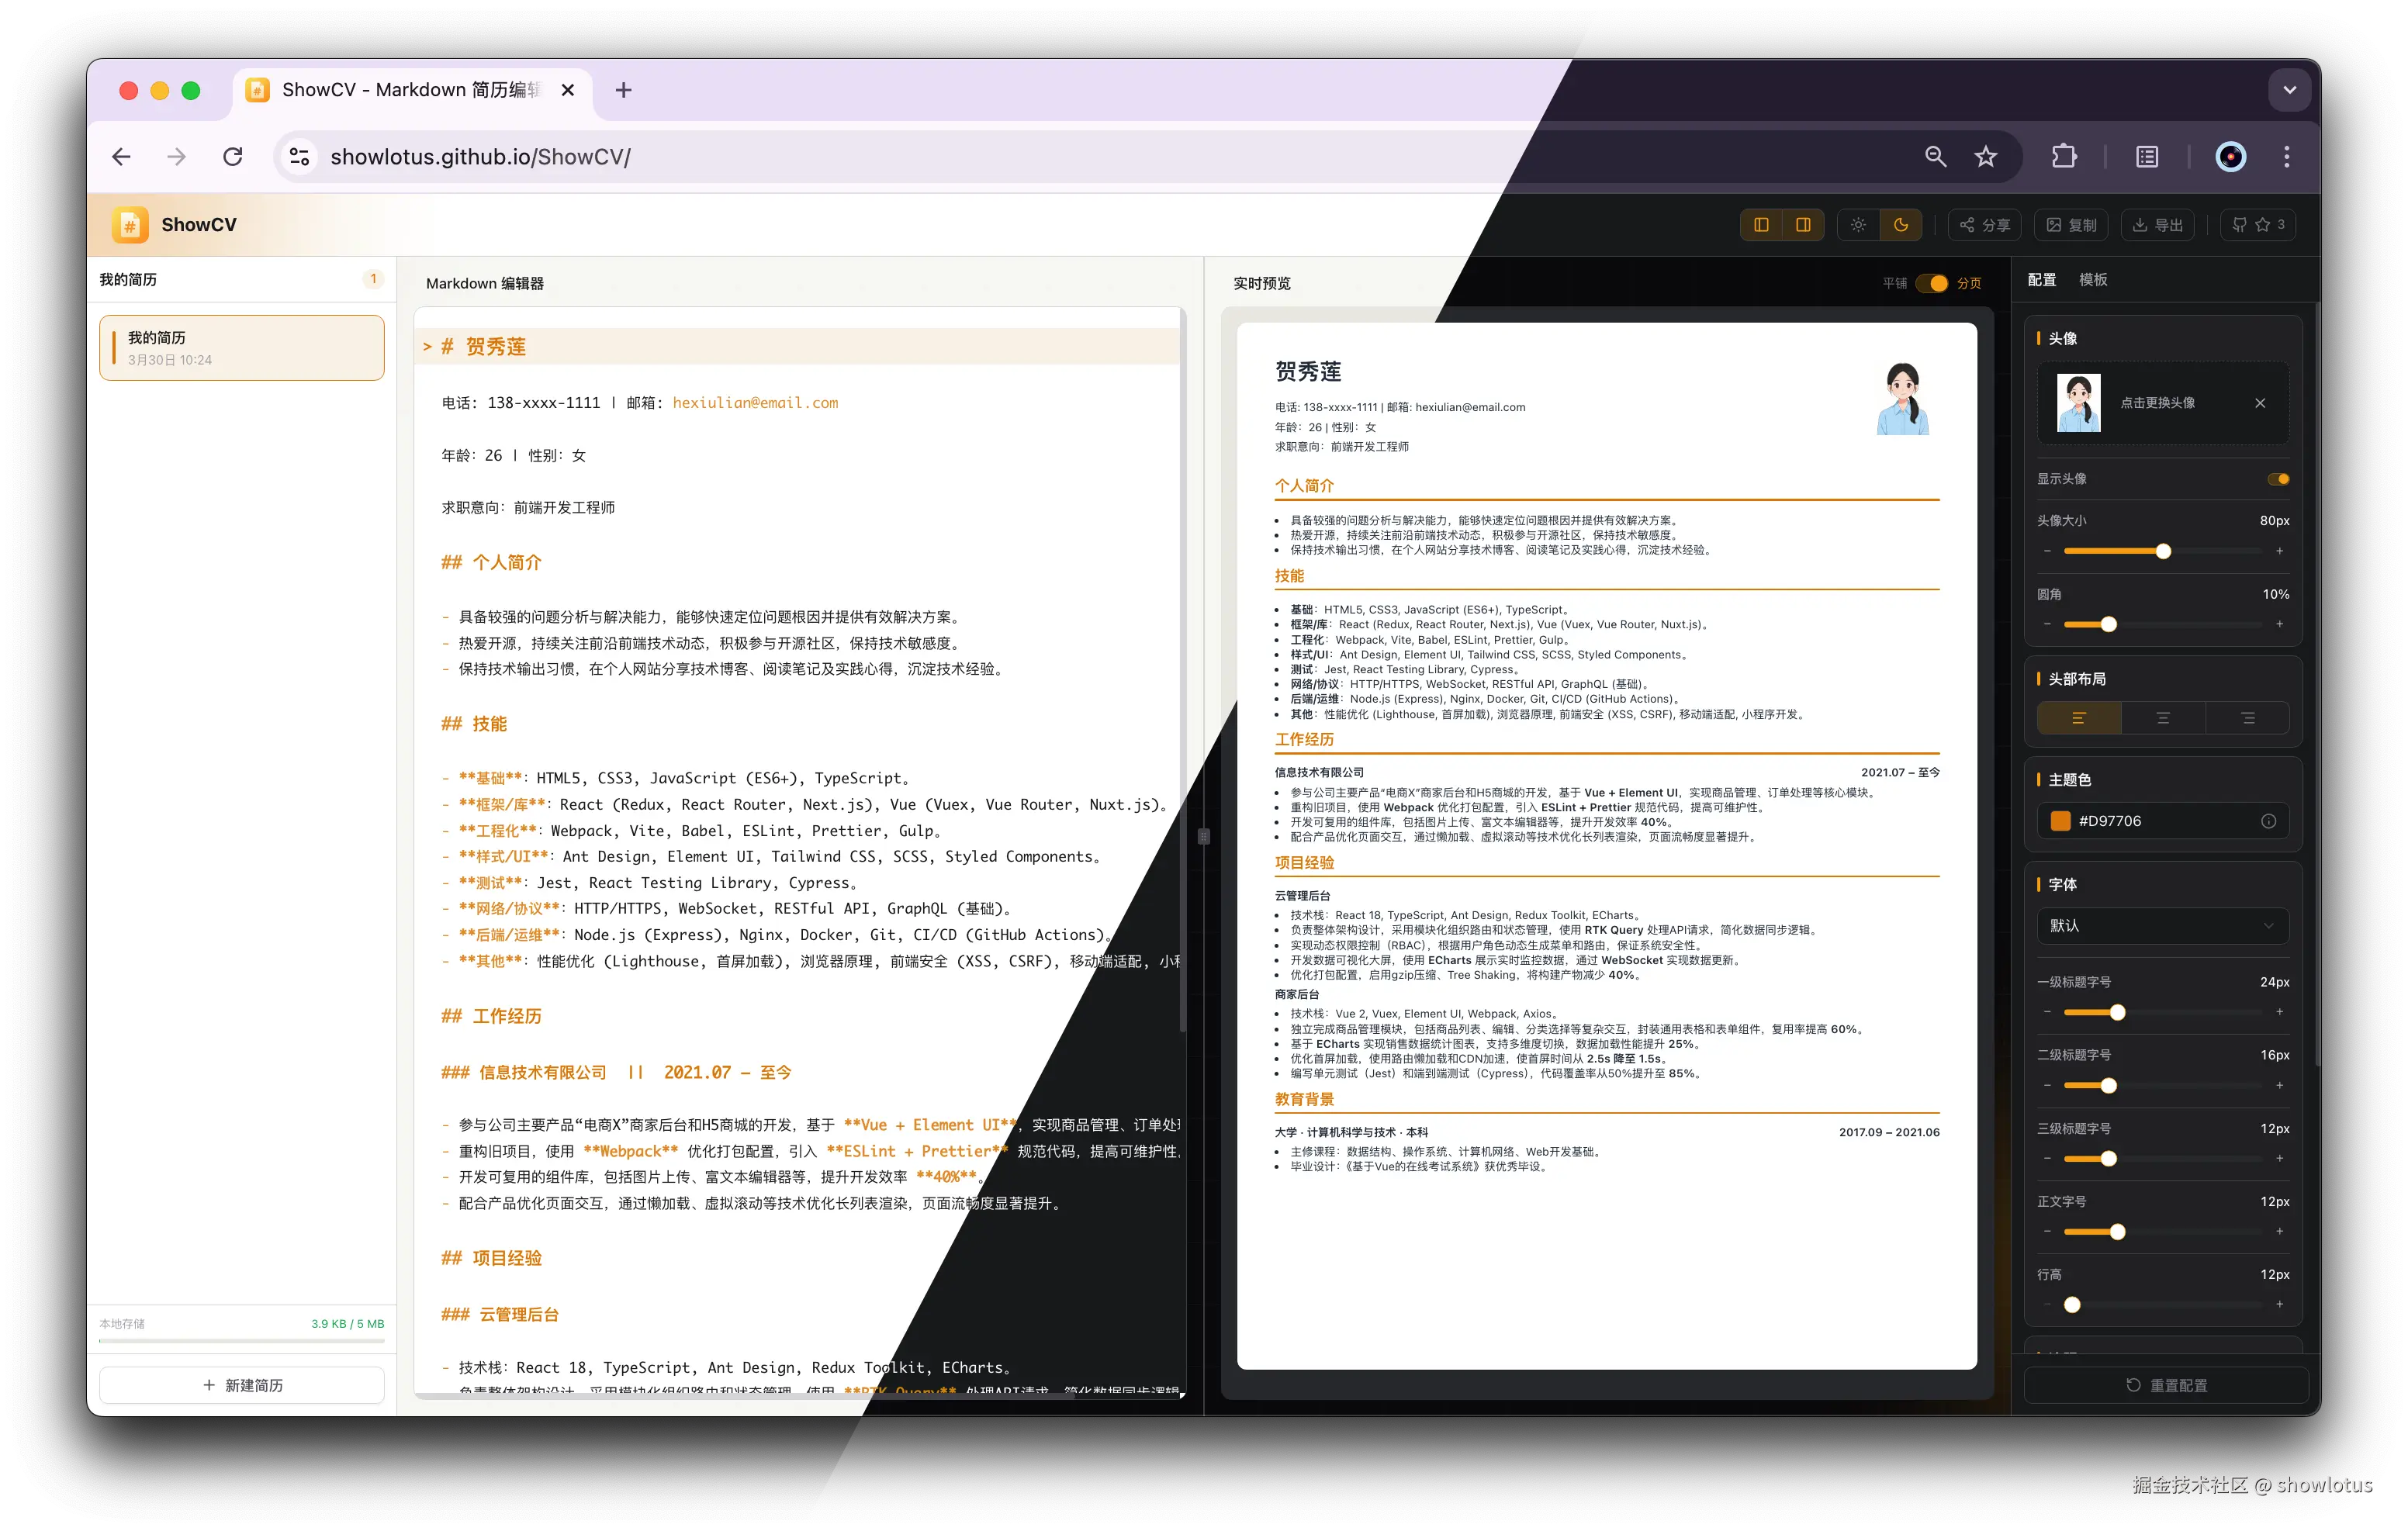
Task: Open the GitHub star link
Action: tap(2258, 225)
